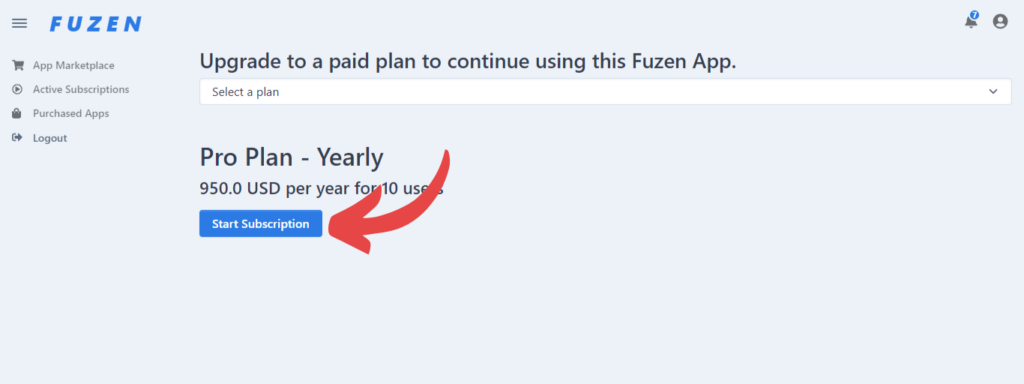Click the Pro Plan - Yearly heading
The height and width of the screenshot is (384, 1024).
coord(291,157)
